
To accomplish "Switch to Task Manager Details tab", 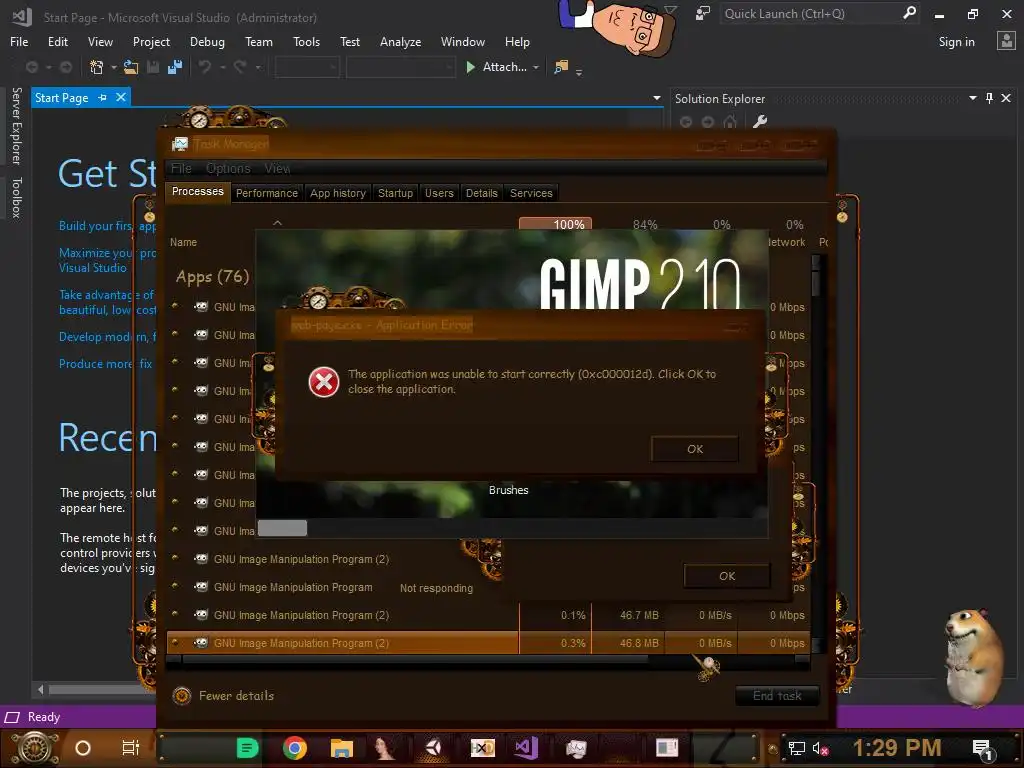I will tap(481, 193).
